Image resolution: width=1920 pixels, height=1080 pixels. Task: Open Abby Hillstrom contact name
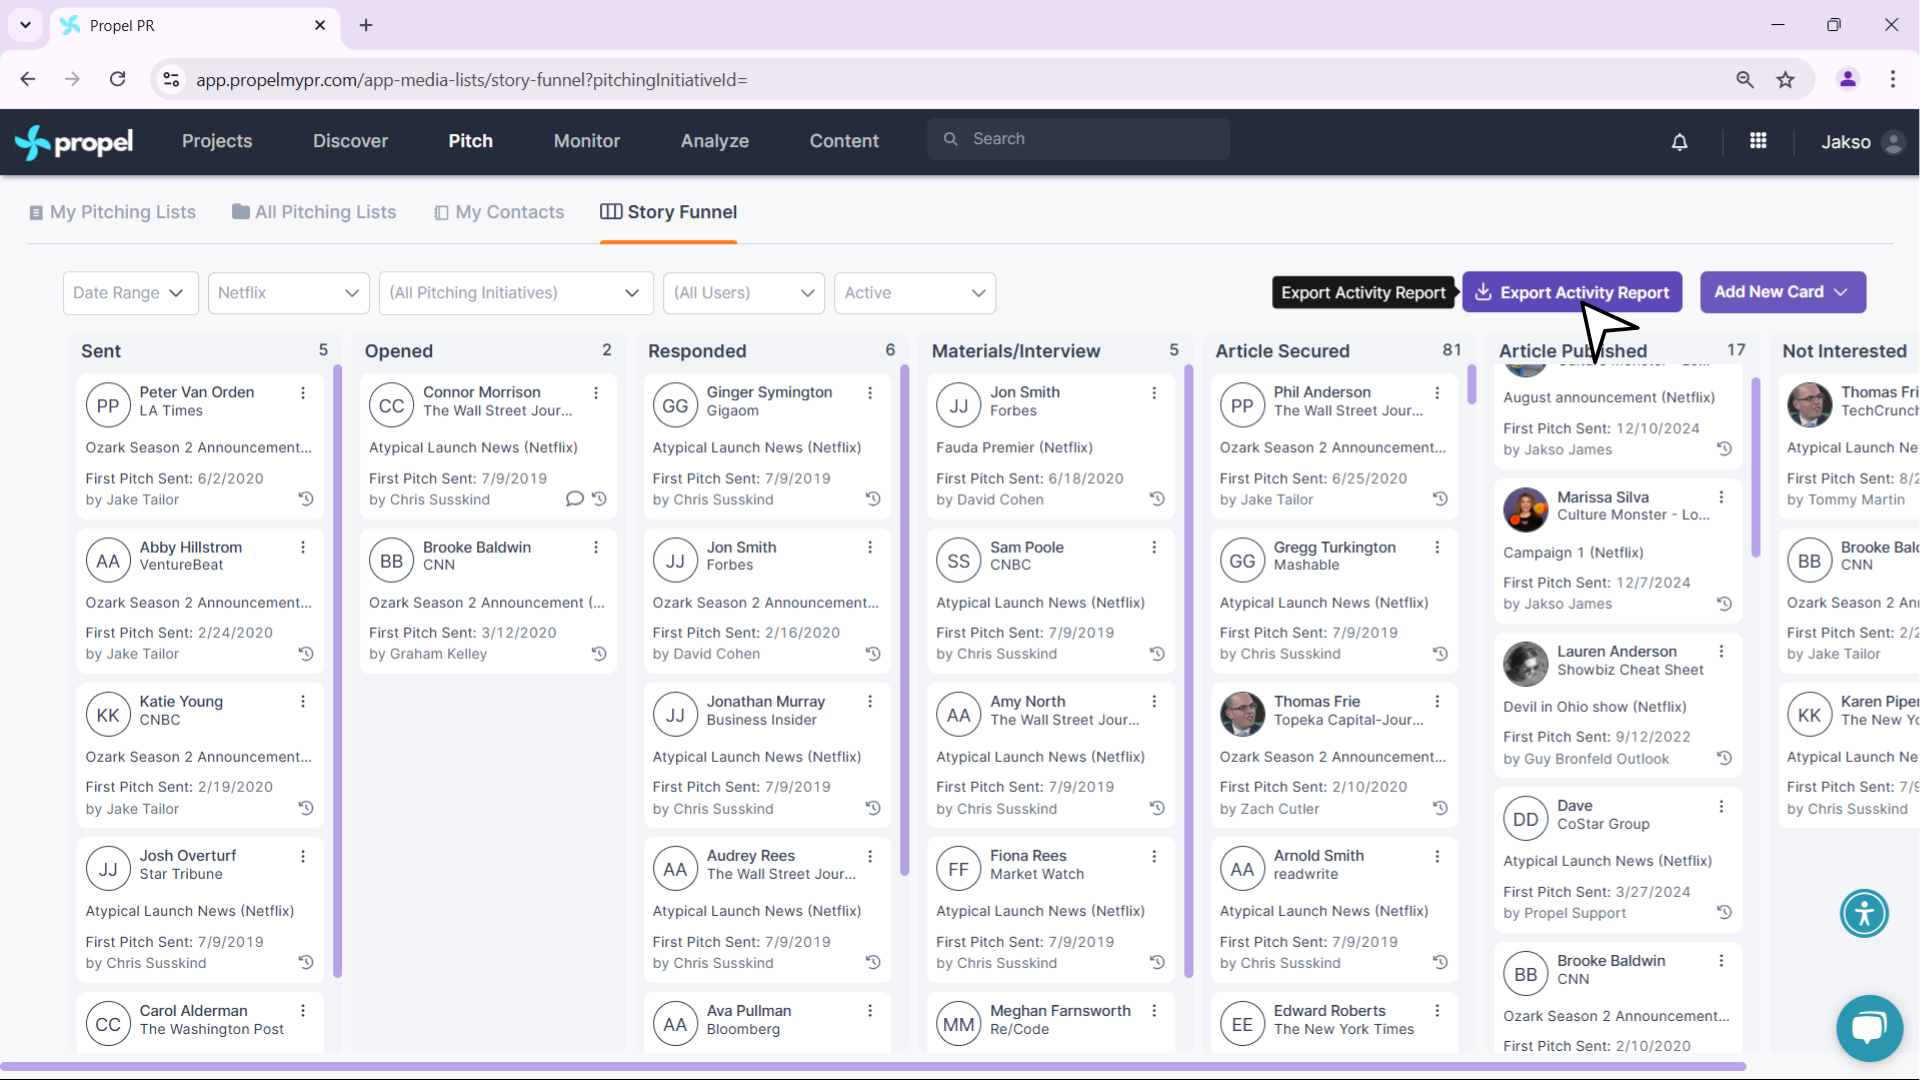point(191,548)
